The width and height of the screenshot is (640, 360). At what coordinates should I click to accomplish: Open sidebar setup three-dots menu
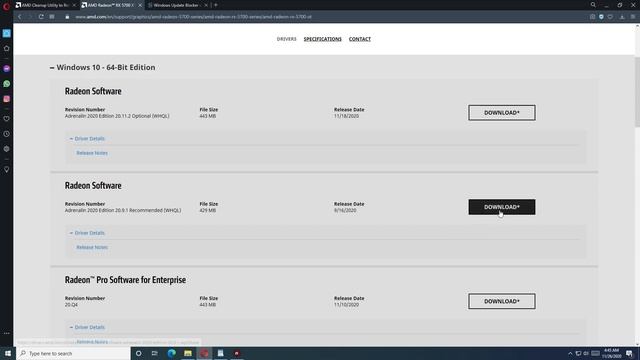click(7, 333)
